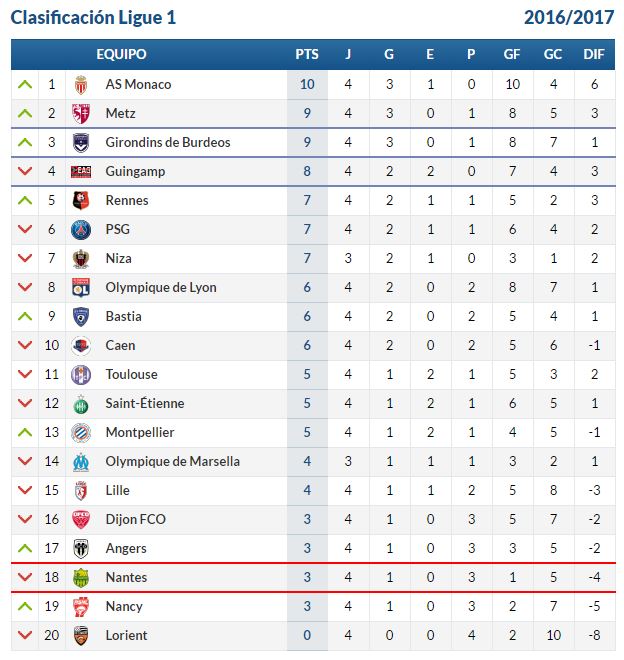Screen dimensions: 624x660
Task: Click the Metz club crest
Action: [81, 114]
